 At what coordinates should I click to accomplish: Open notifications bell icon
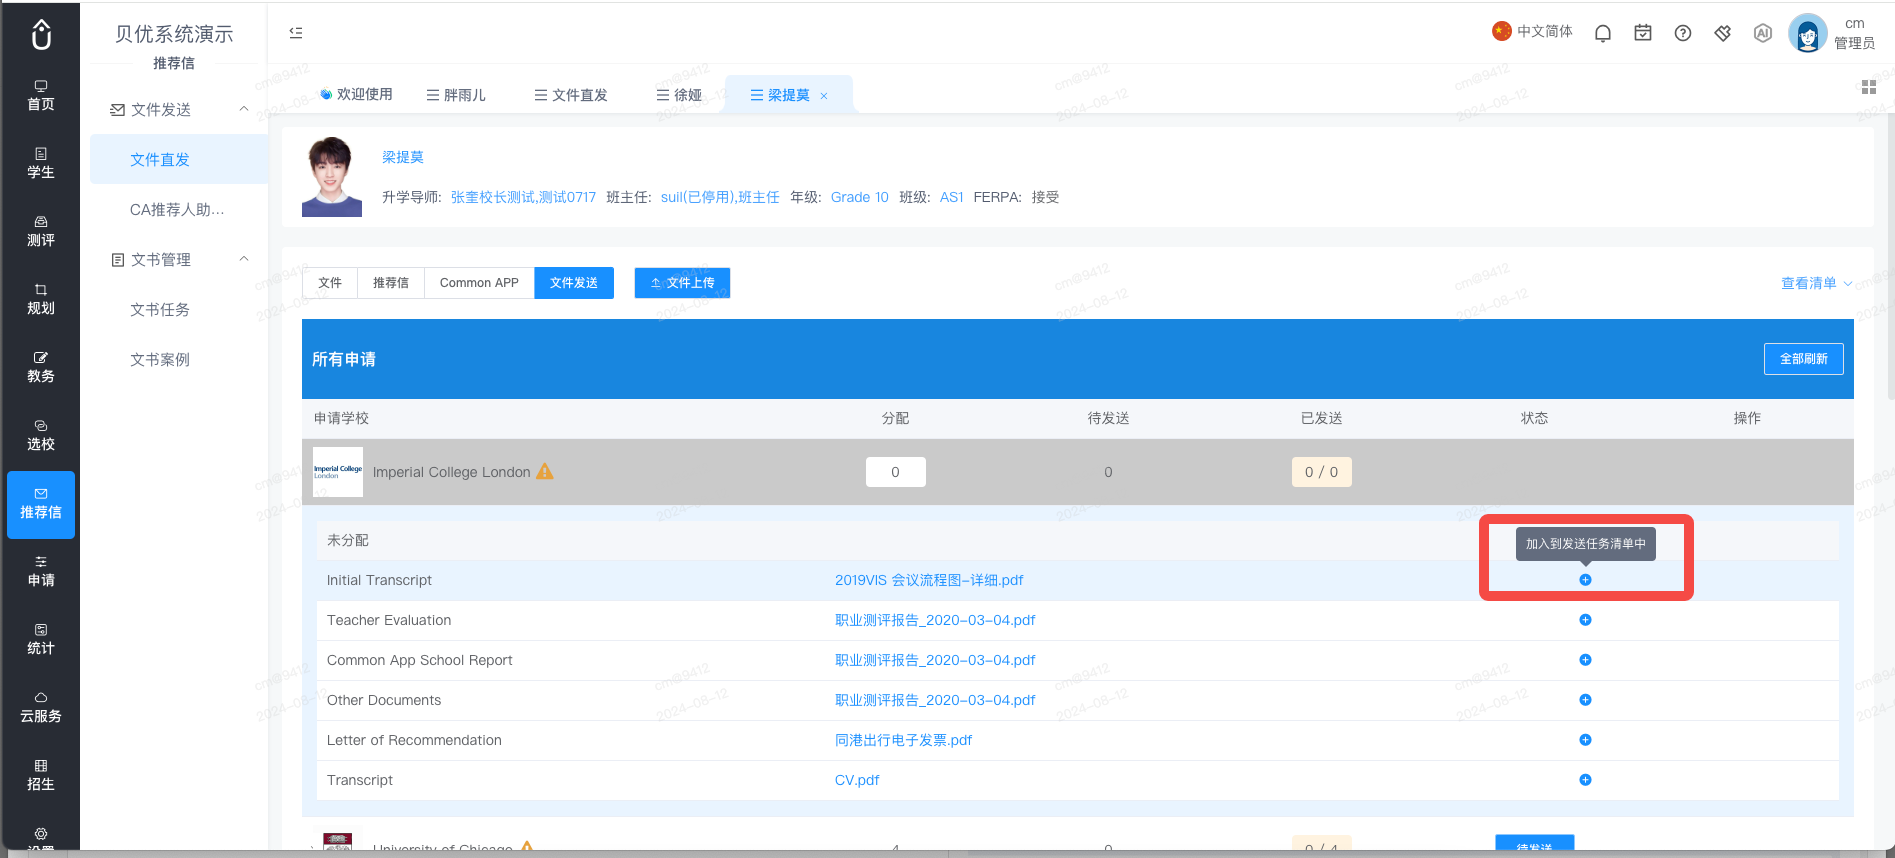(x=1602, y=33)
